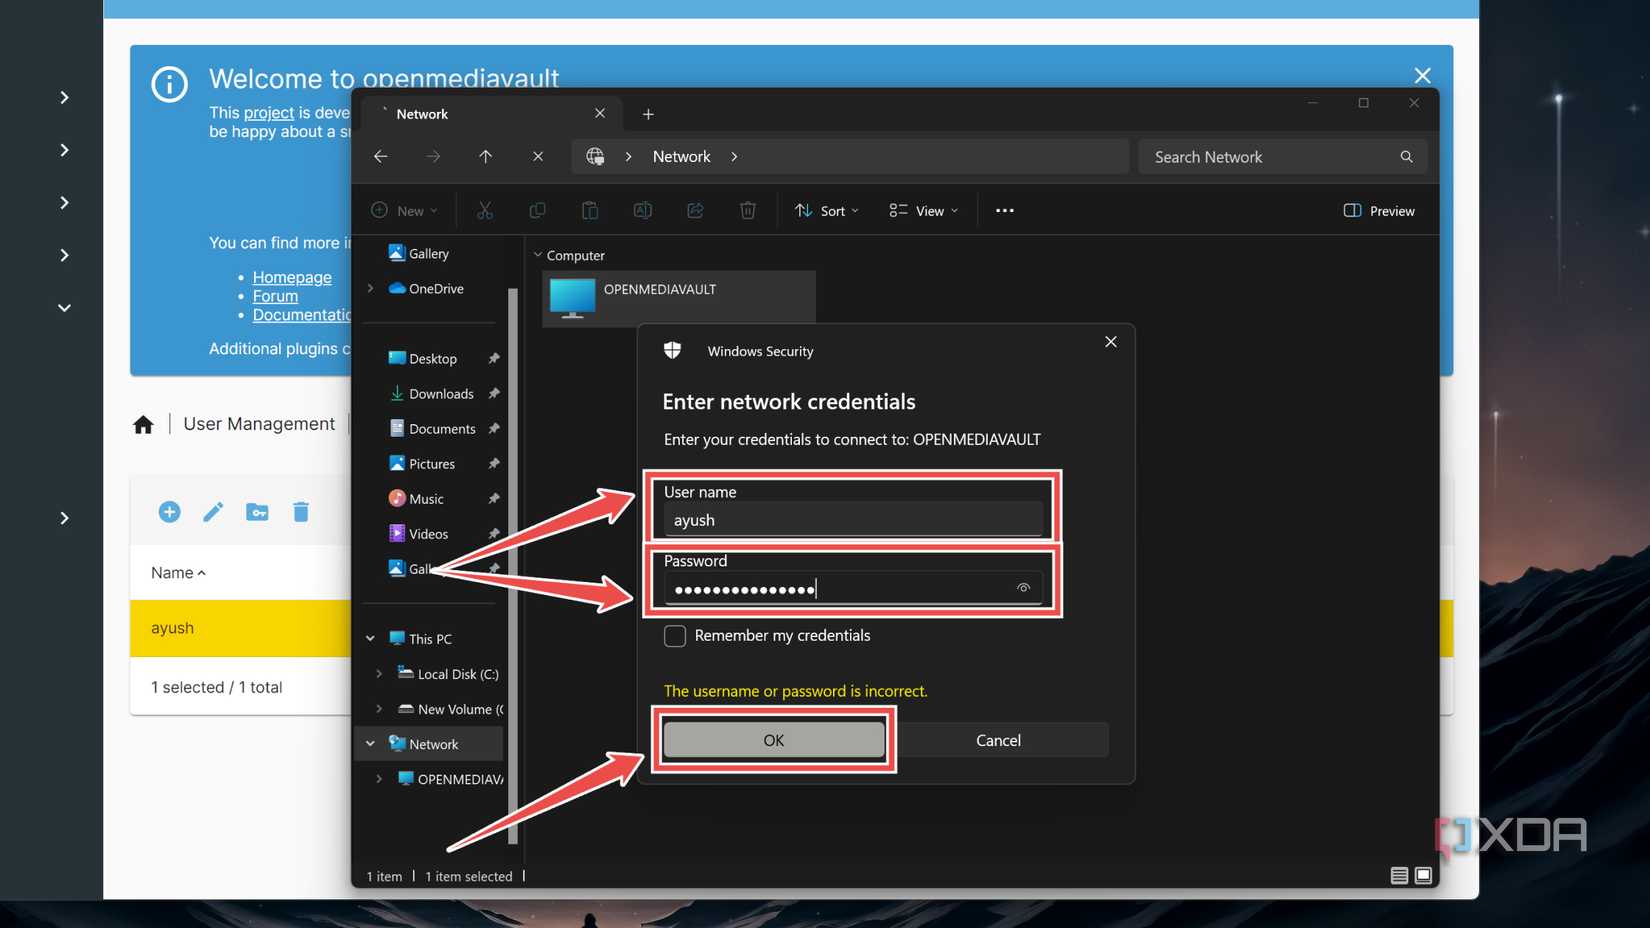Add a new tab in File Explorer
1650x928 pixels.
click(x=648, y=114)
